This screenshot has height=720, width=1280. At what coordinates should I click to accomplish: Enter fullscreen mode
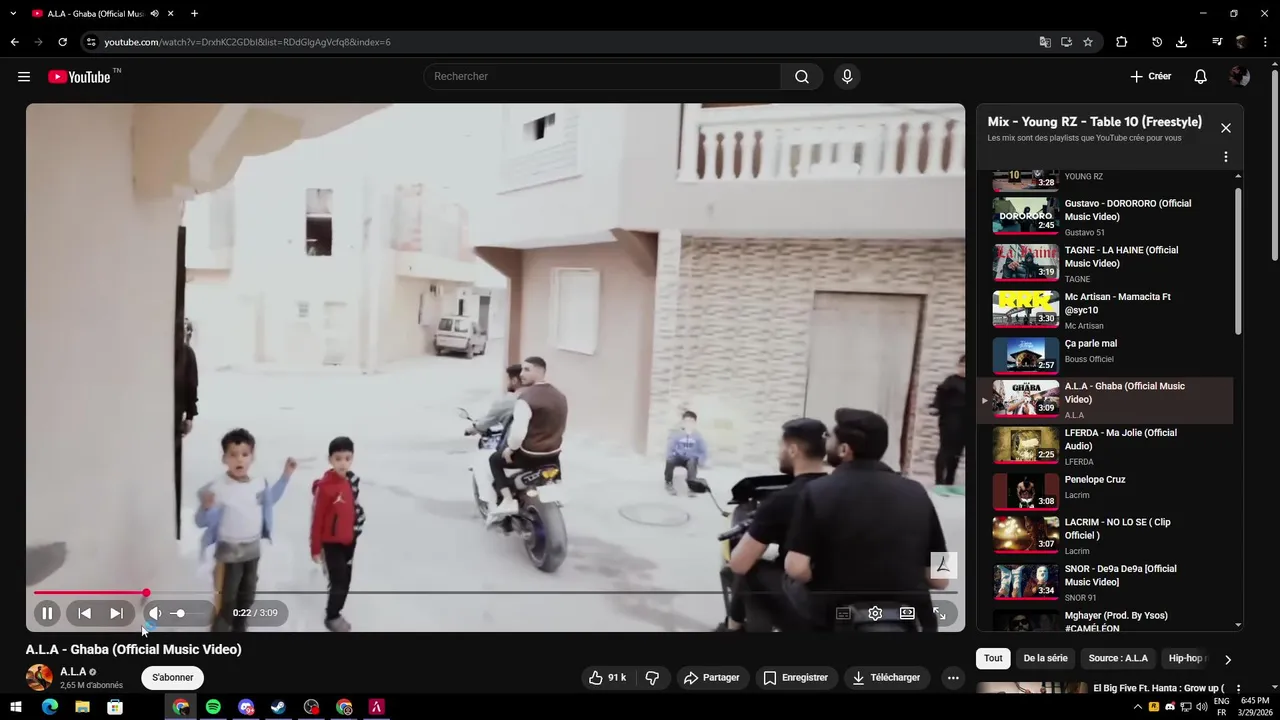939,613
